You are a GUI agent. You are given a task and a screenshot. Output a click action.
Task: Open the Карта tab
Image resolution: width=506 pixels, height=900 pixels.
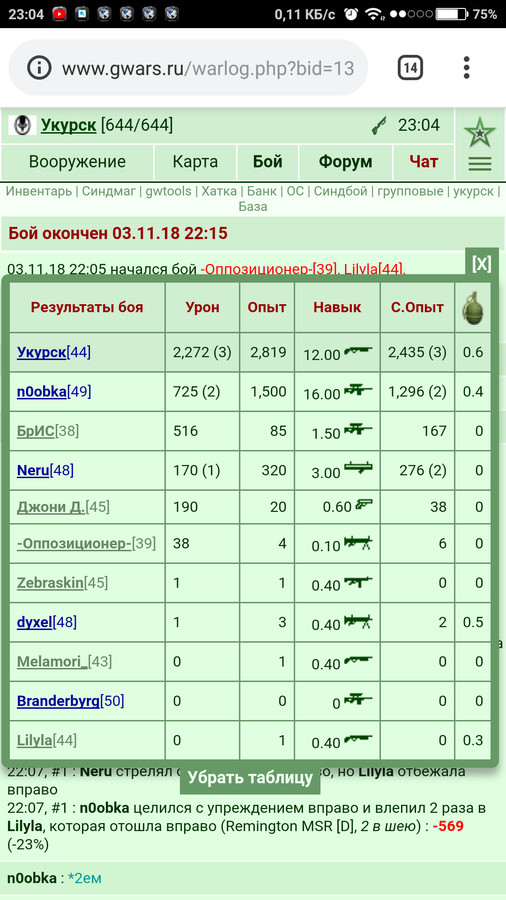click(195, 162)
